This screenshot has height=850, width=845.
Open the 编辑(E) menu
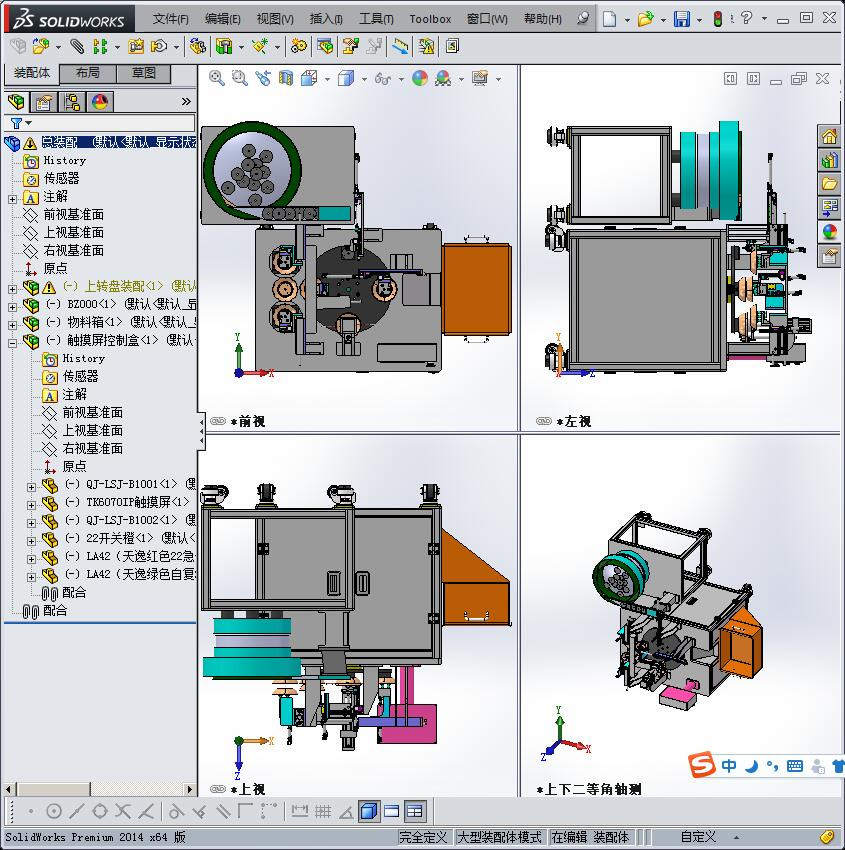(222, 19)
